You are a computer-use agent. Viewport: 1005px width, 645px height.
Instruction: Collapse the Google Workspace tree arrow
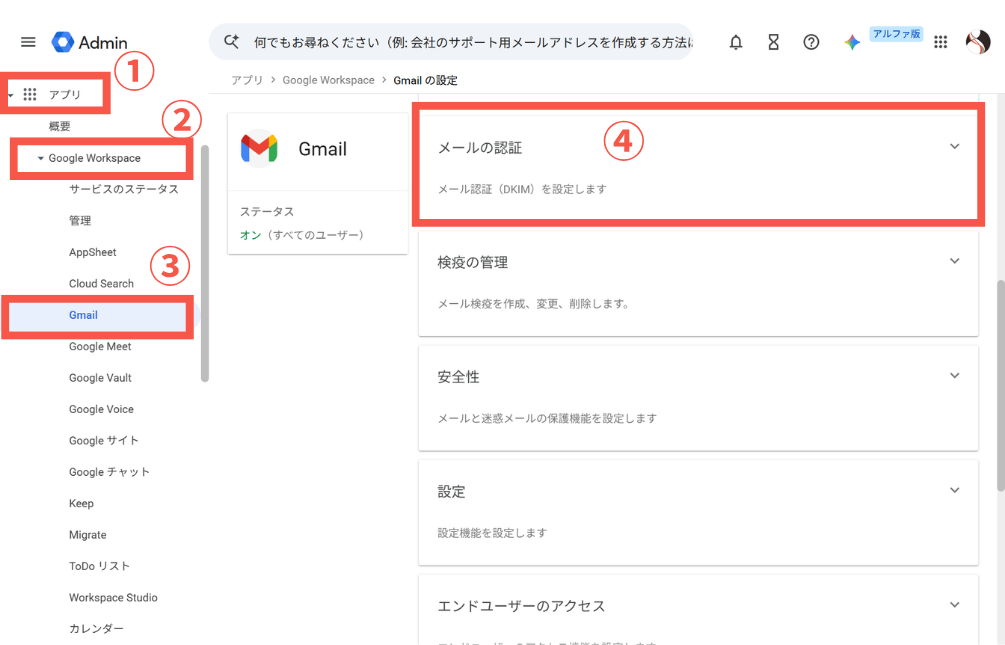(x=40, y=158)
